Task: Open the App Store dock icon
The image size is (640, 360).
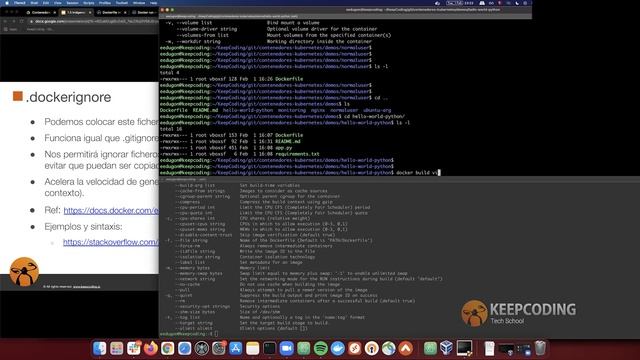Action: pos(236,348)
